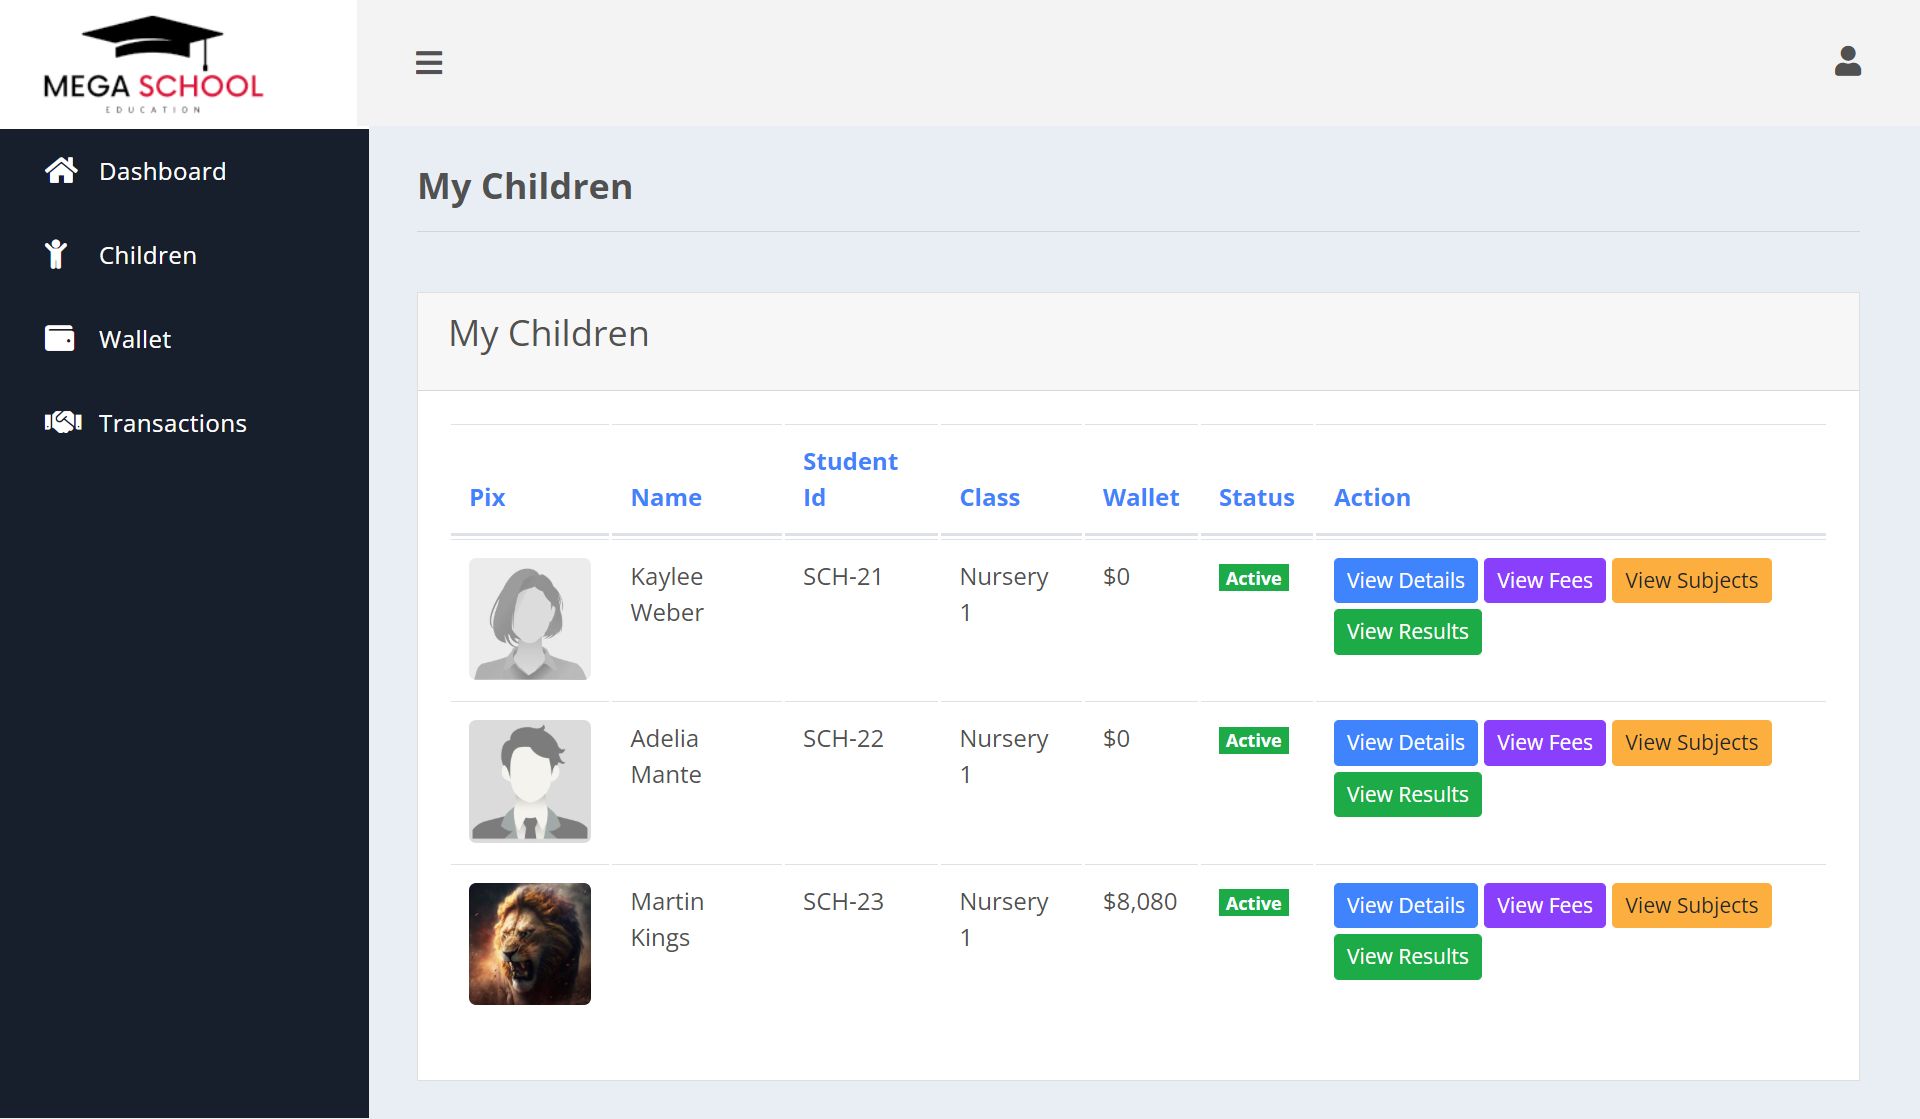Sort by Student Id column header
Image resolution: width=1920 pixels, height=1119 pixels.
click(x=849, y=479)
